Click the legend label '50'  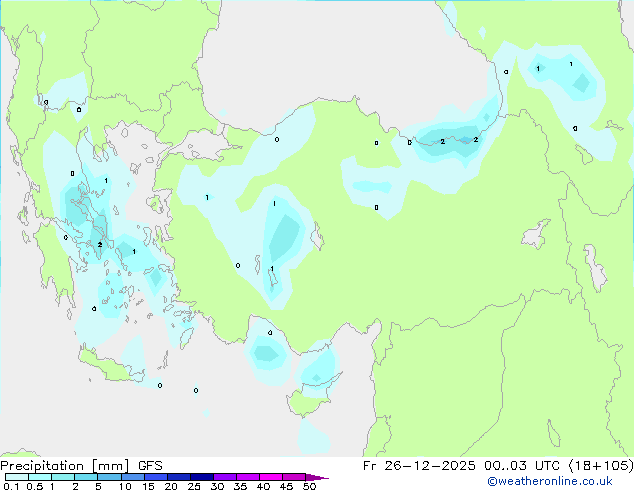point(310,486)
